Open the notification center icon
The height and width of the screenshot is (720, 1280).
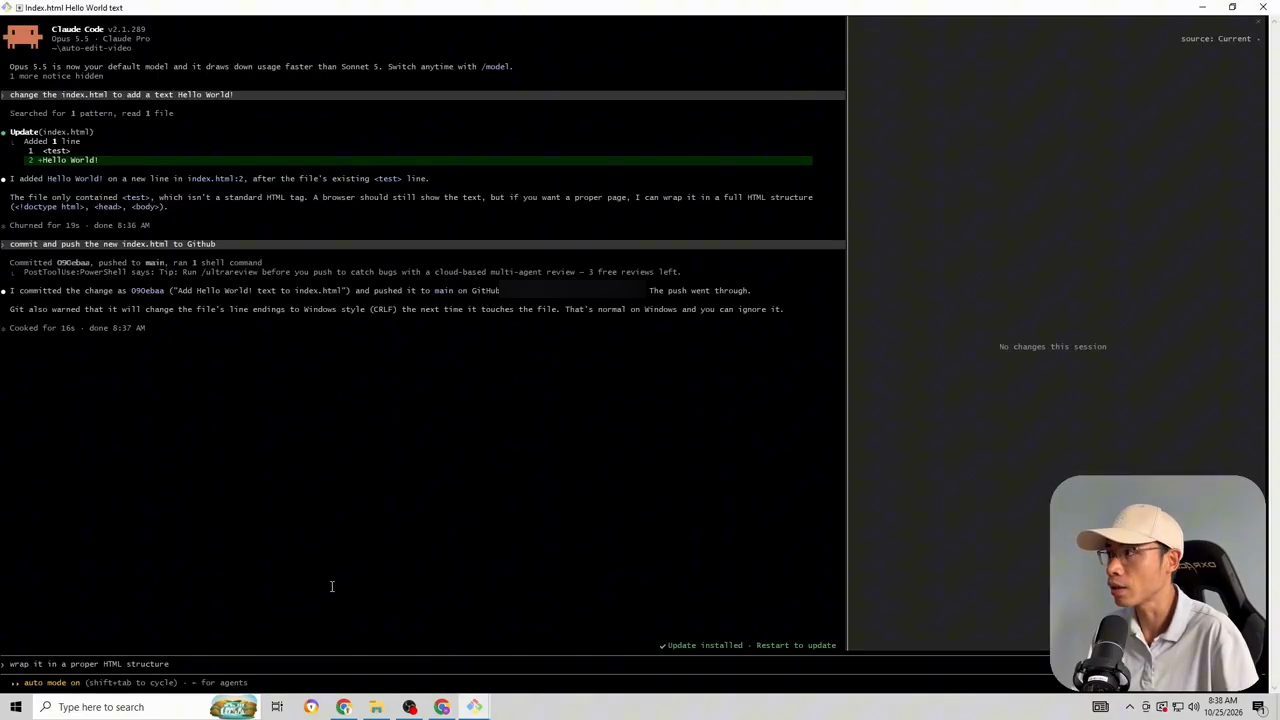pos(1259,707)
